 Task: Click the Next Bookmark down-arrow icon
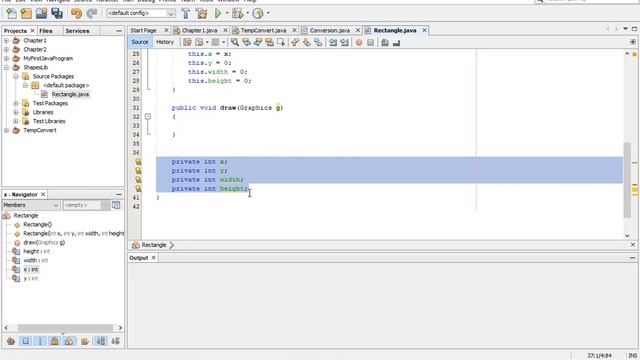click(307, 42)
